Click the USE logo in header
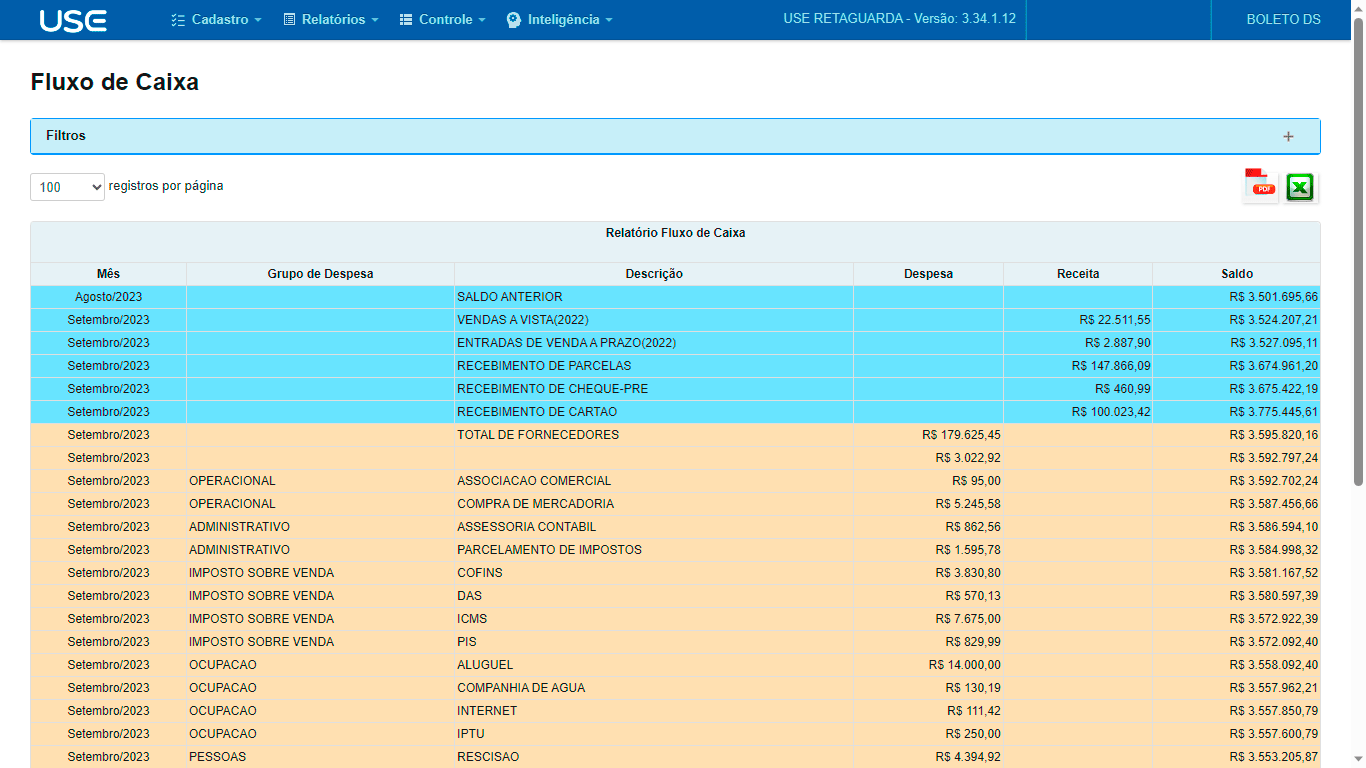This screenshot has width=1366, height=768. [x=73, y=20]
